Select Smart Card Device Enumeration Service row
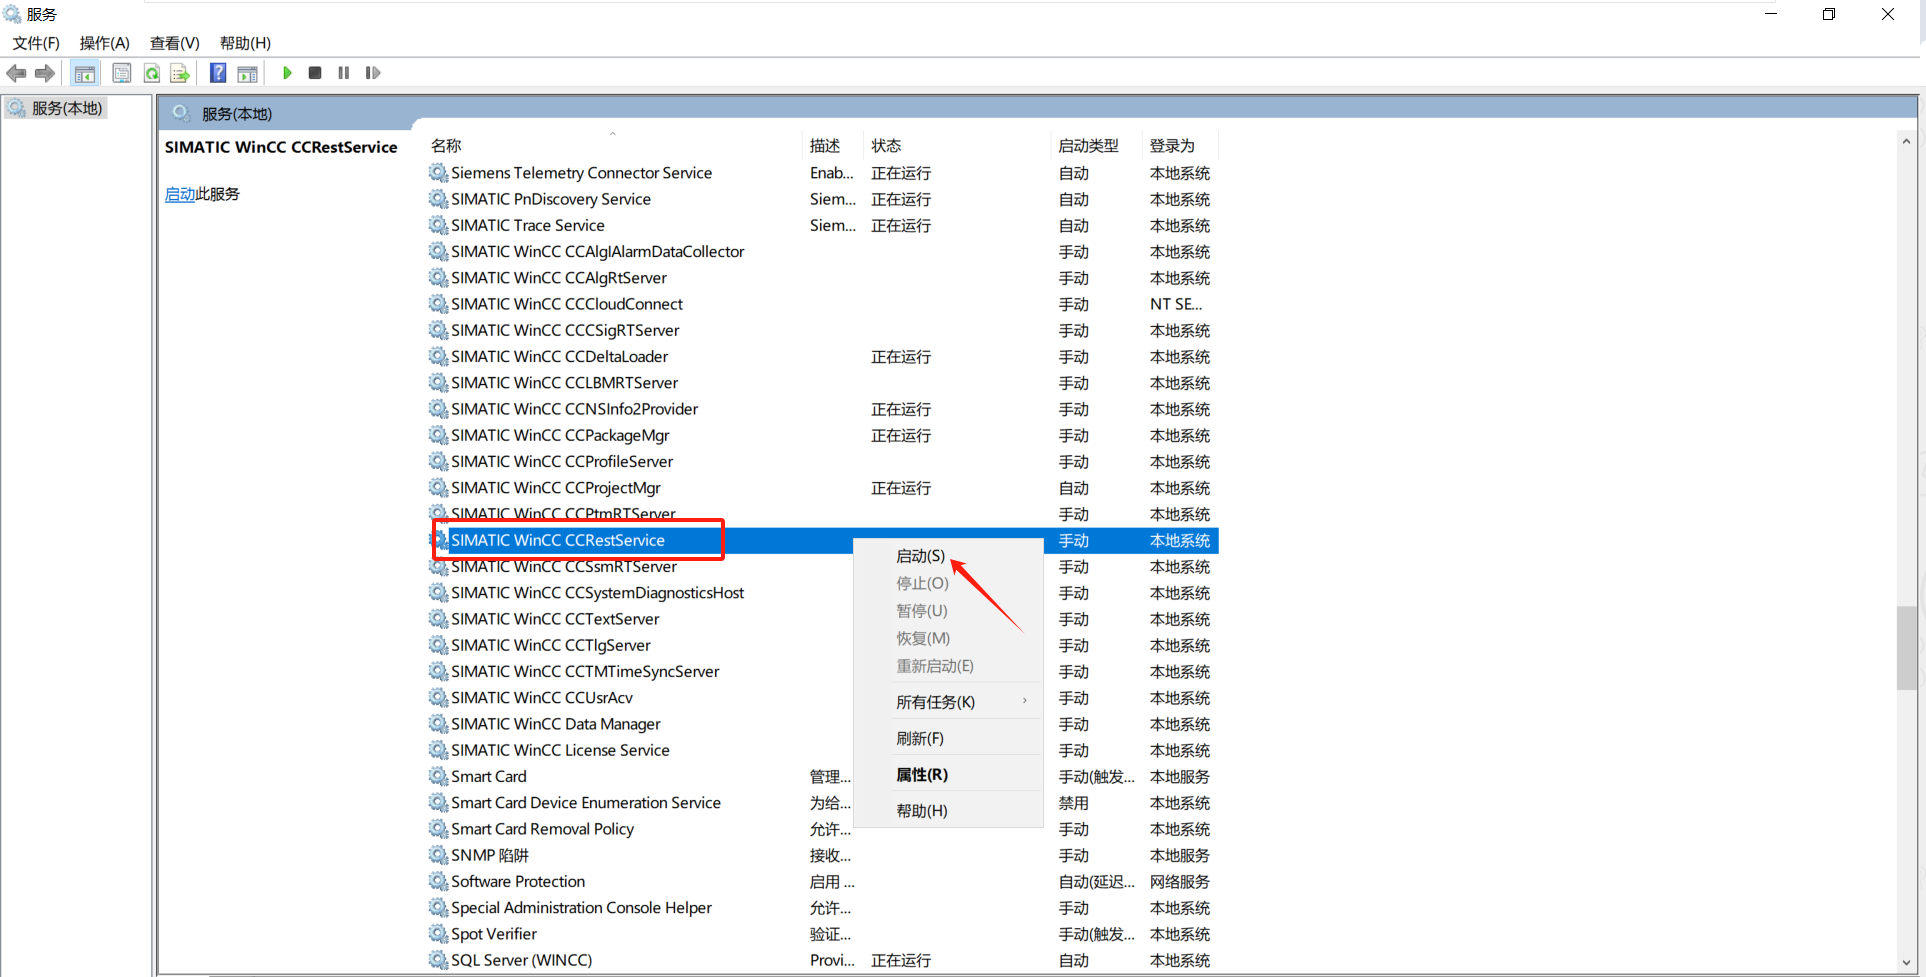The width and height of the screenshot is (1926, 977). pyautogui.click(x=823, y=803)
